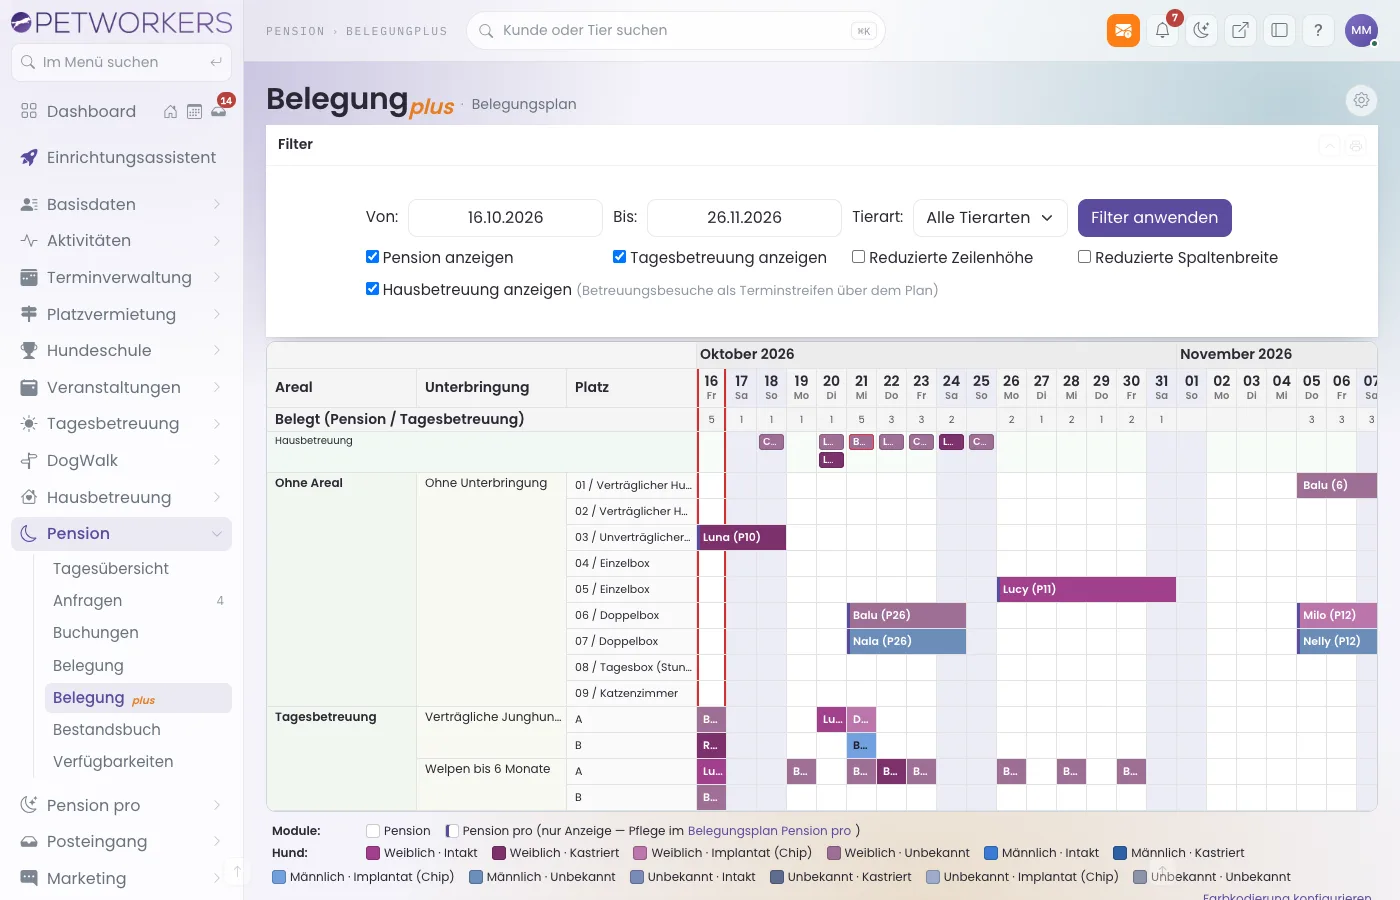1400x900 pixels.
Task: Open the Alle Tierarten dropdown
Action: pyautogui.click(x=989, y=218)
